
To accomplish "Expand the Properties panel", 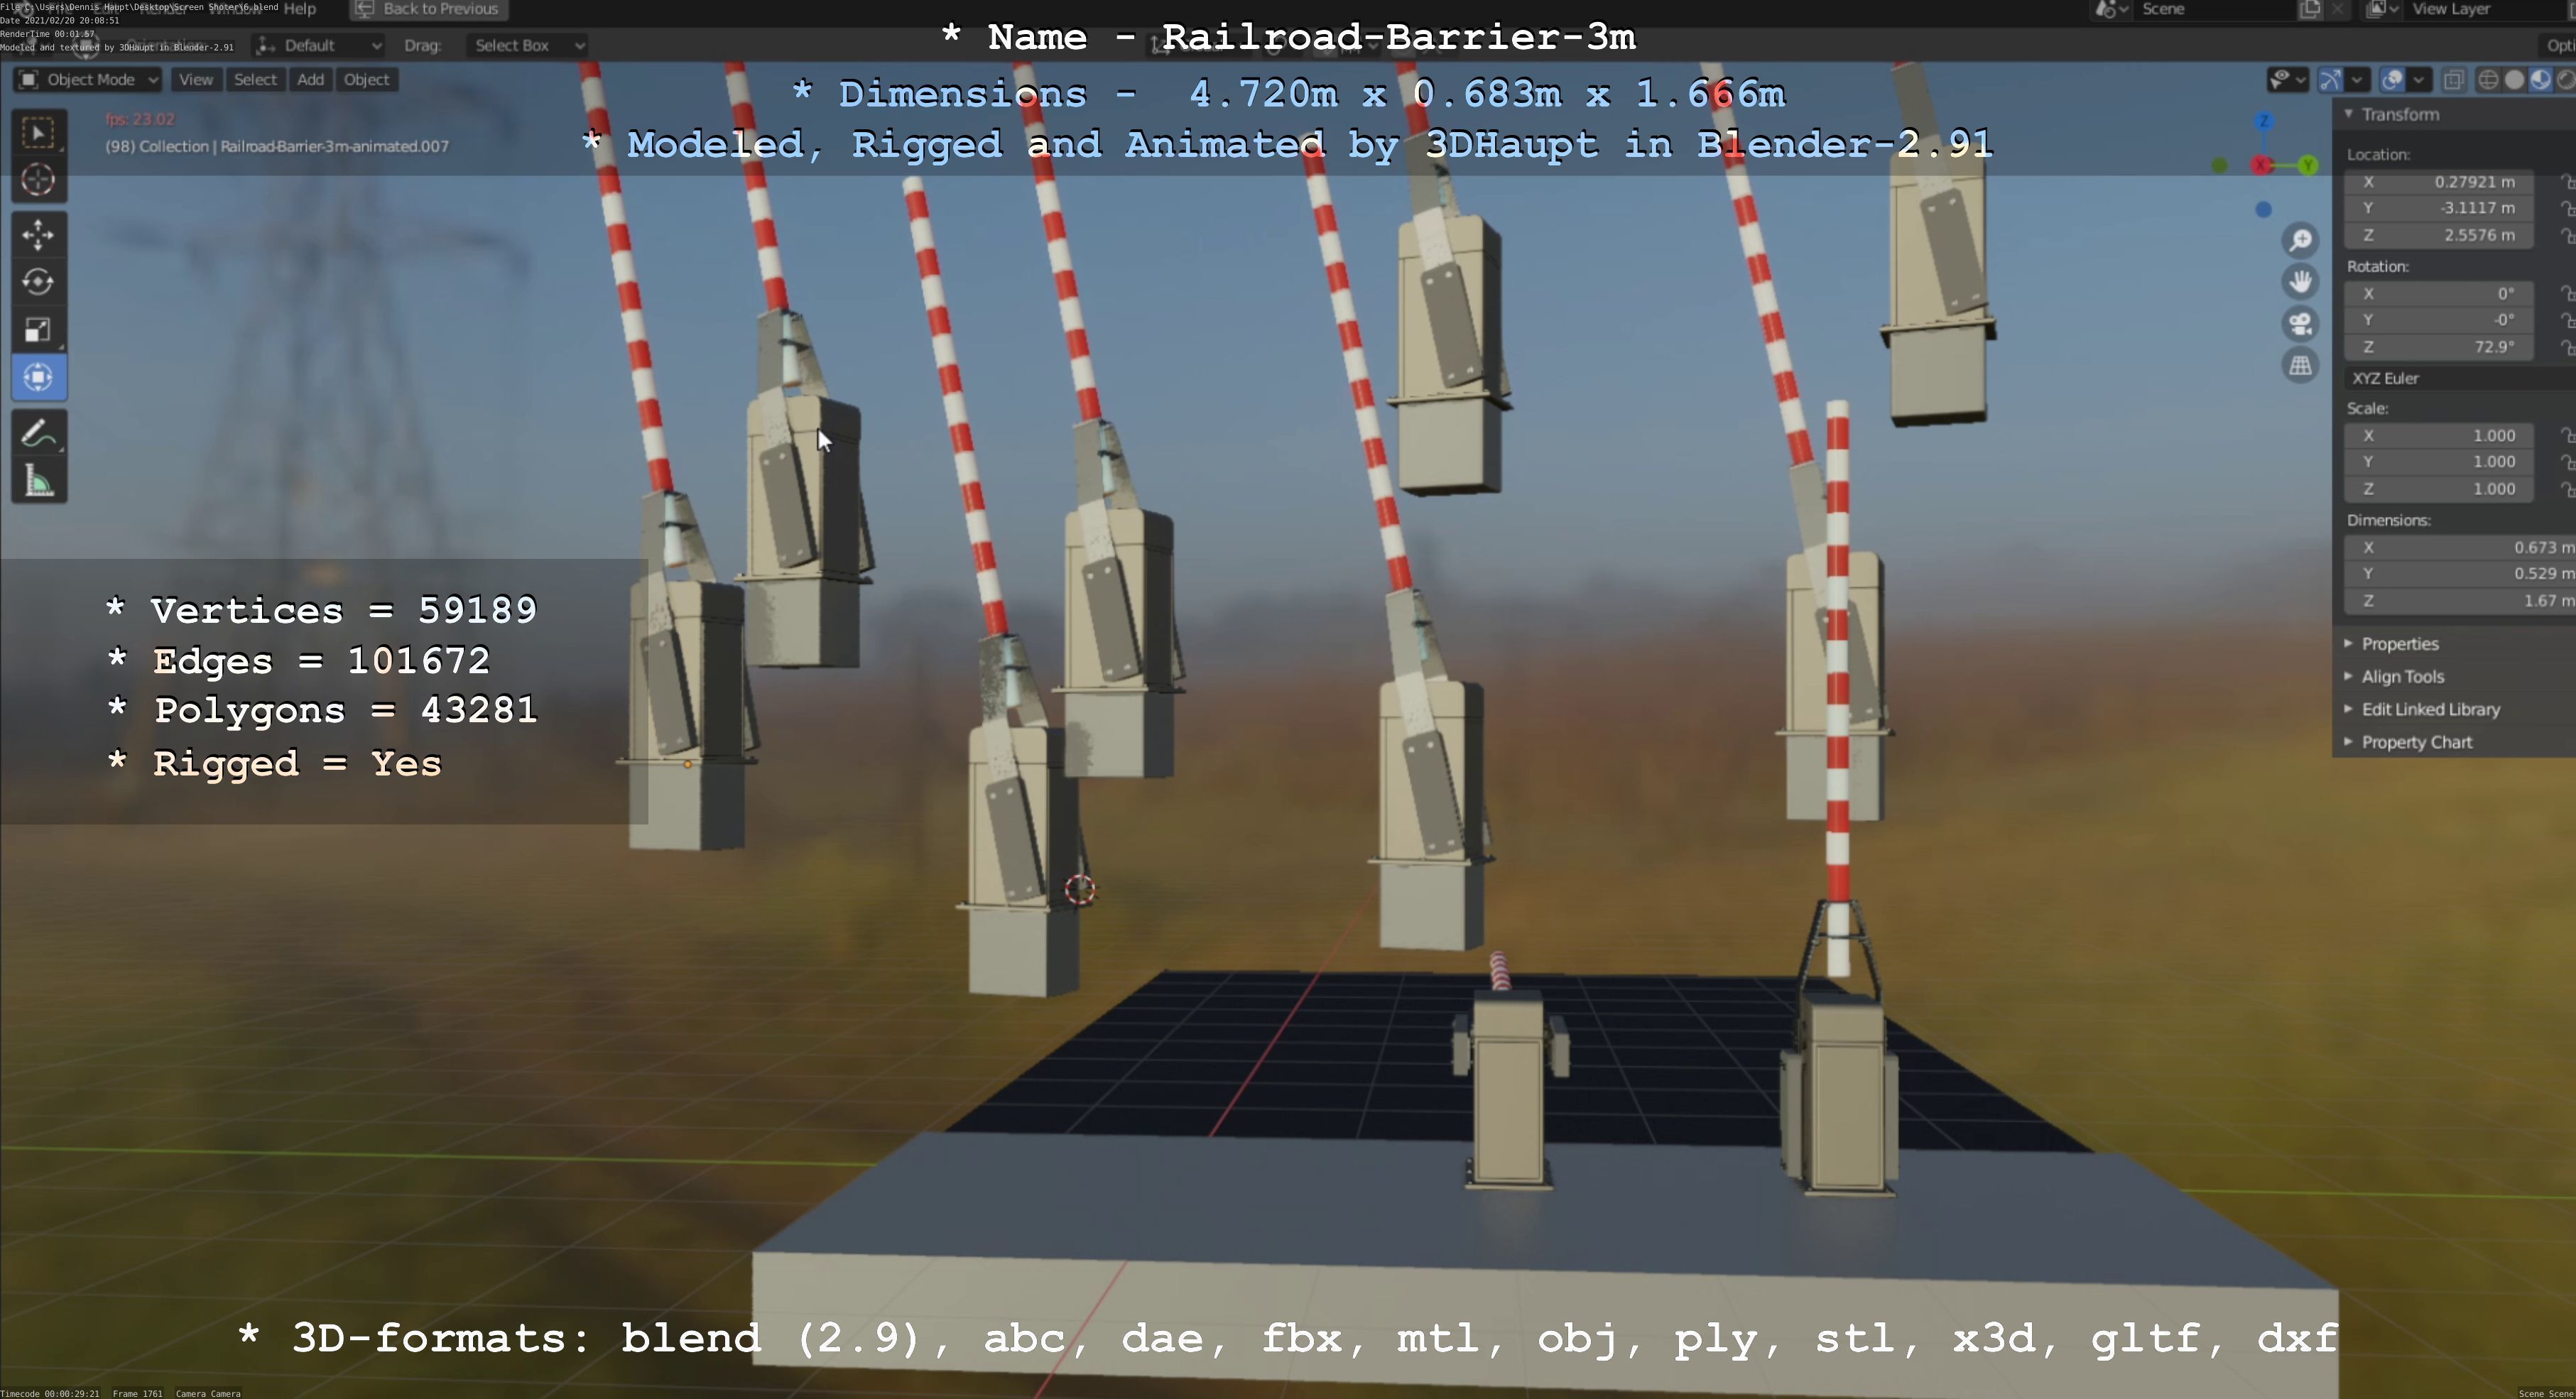I will pyautogui.click(x=2400, y=644).
